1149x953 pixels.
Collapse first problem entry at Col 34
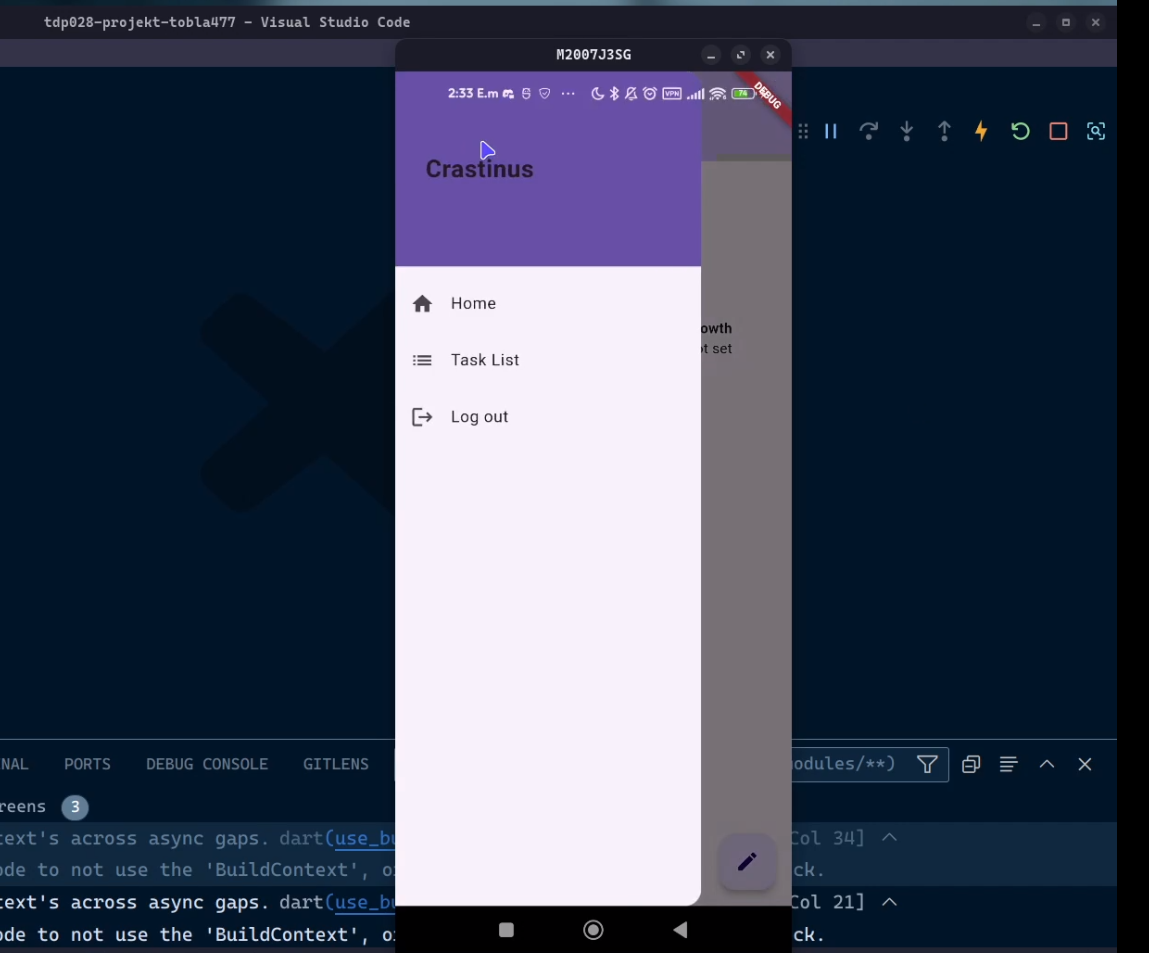coord(889,838)
